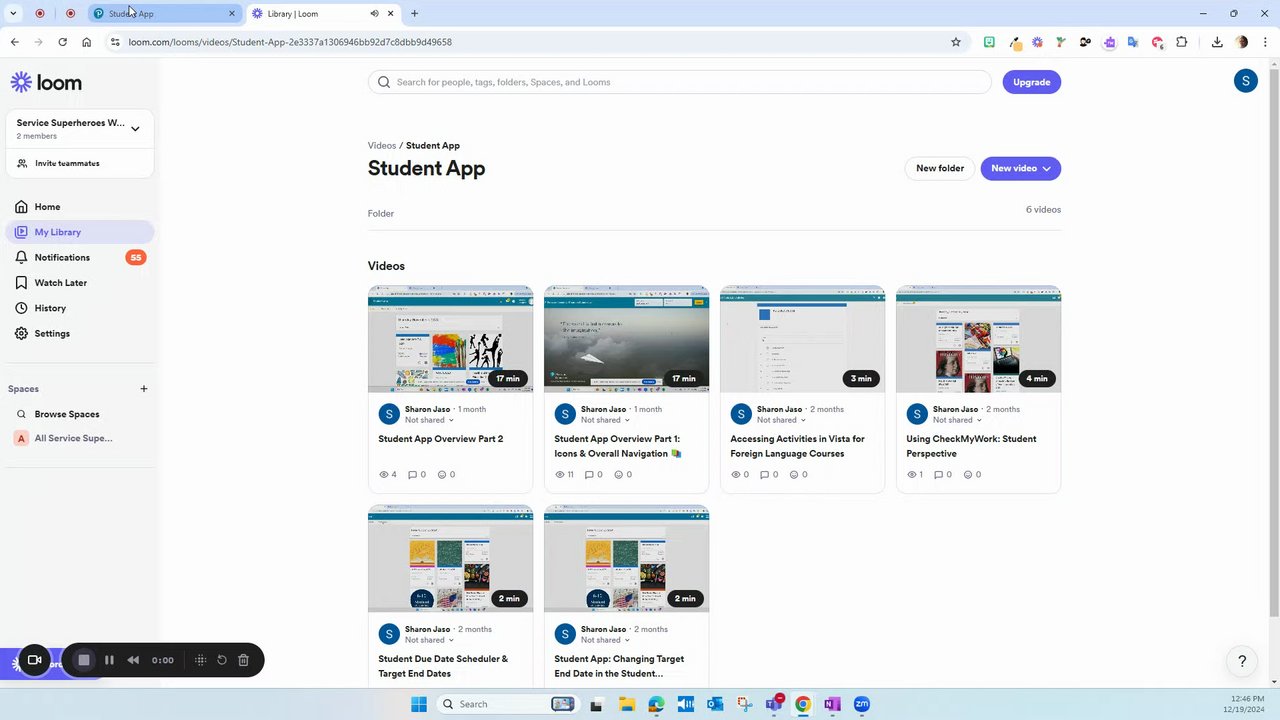
Task: Open the All Service Supe... space
Action: [x=73, y=438]
